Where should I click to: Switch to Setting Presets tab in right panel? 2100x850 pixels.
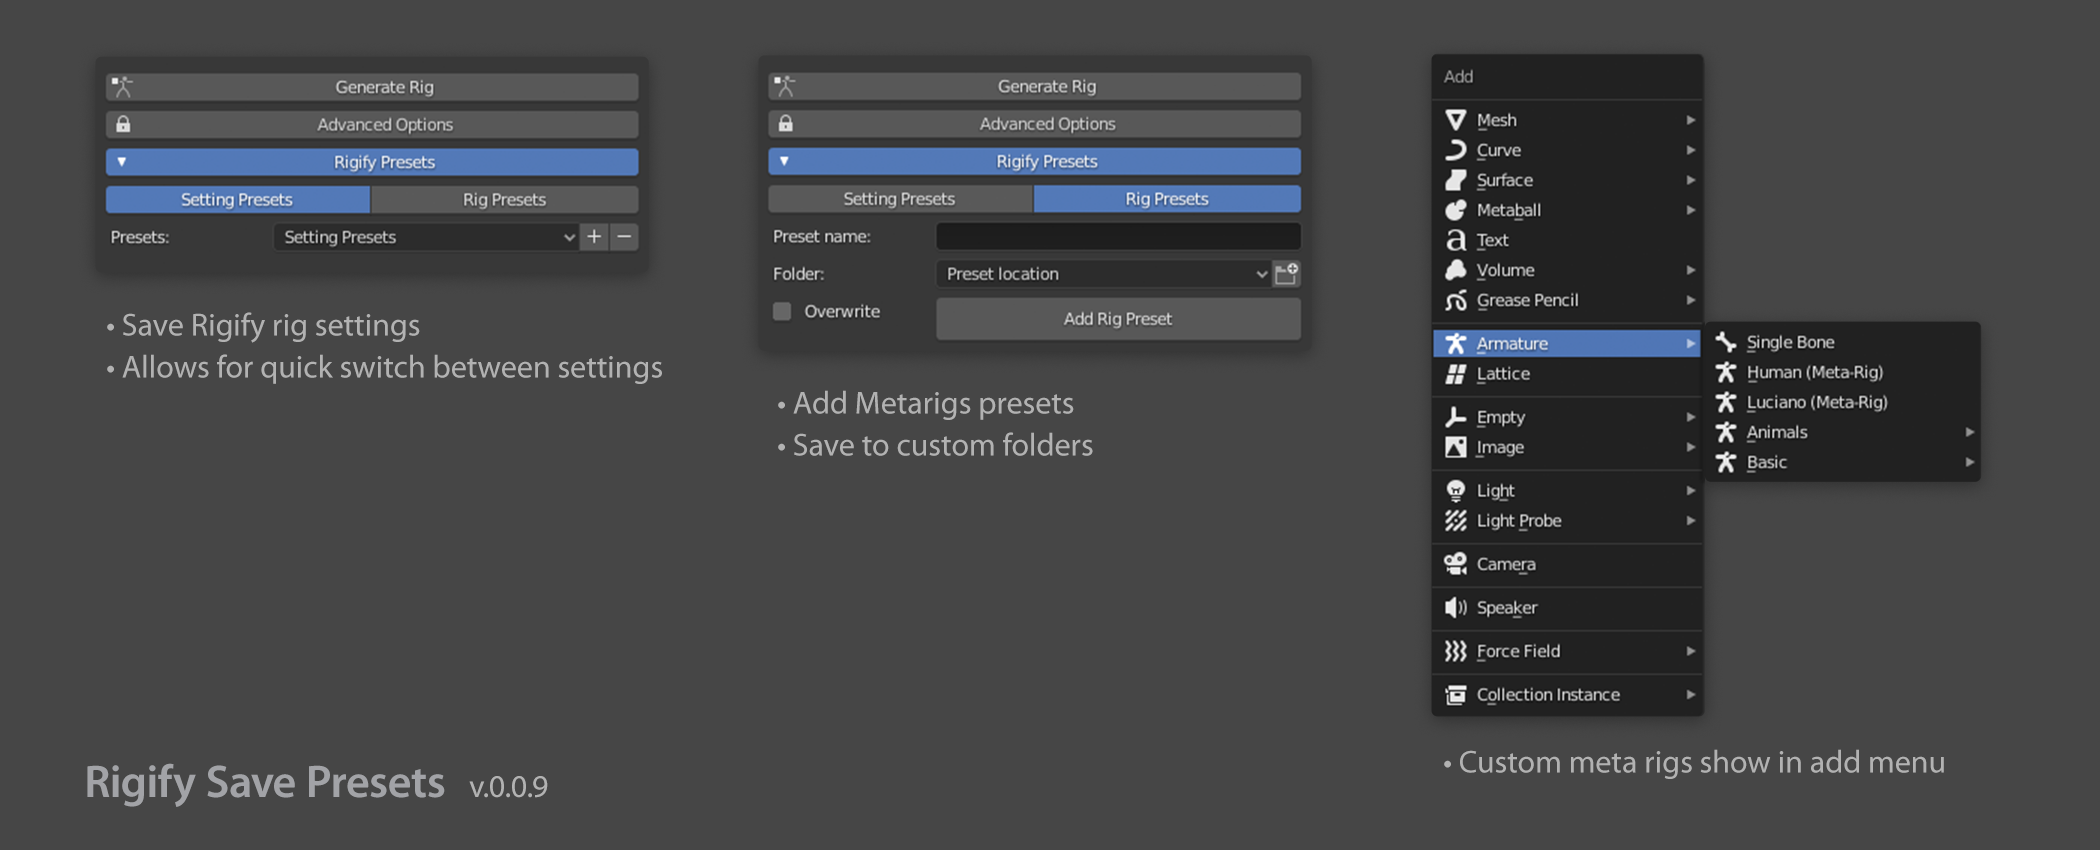[900, 198]
